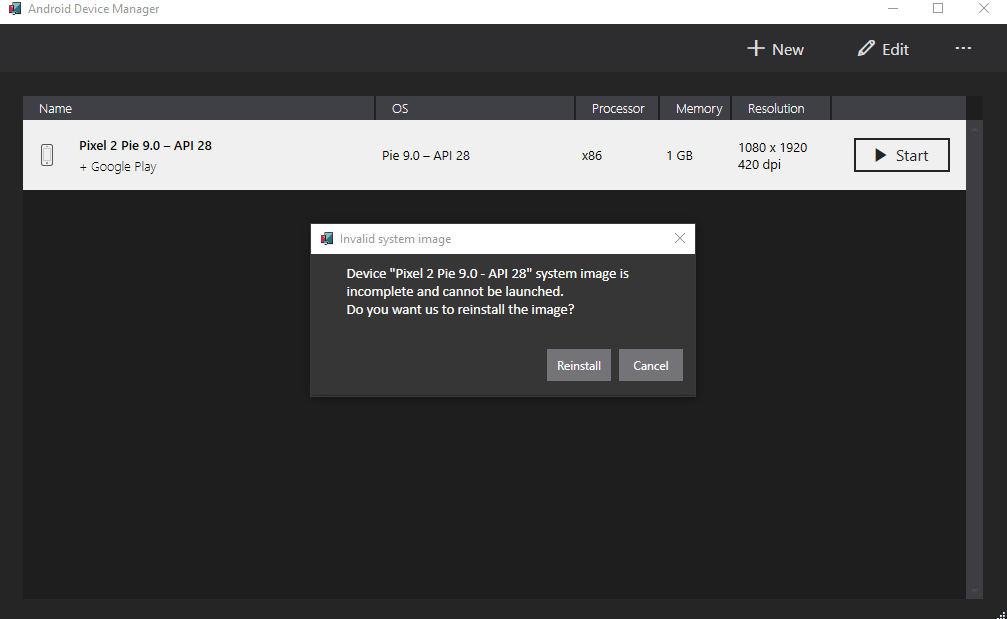
Task: Cancel the reinstall prompt
Action: [650, 365]
